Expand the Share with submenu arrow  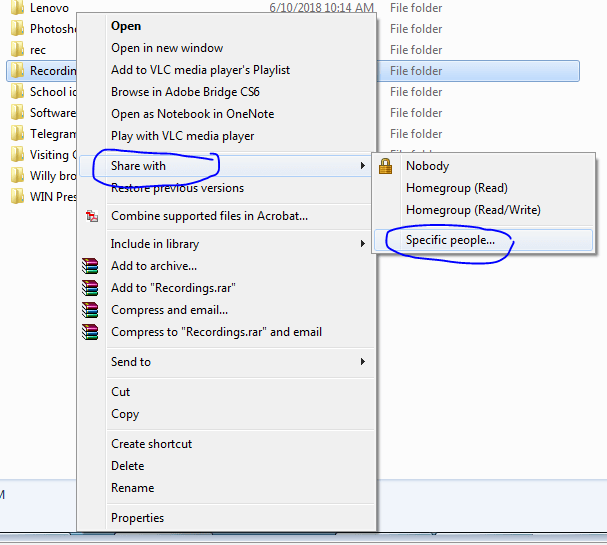tap(362, 166)
